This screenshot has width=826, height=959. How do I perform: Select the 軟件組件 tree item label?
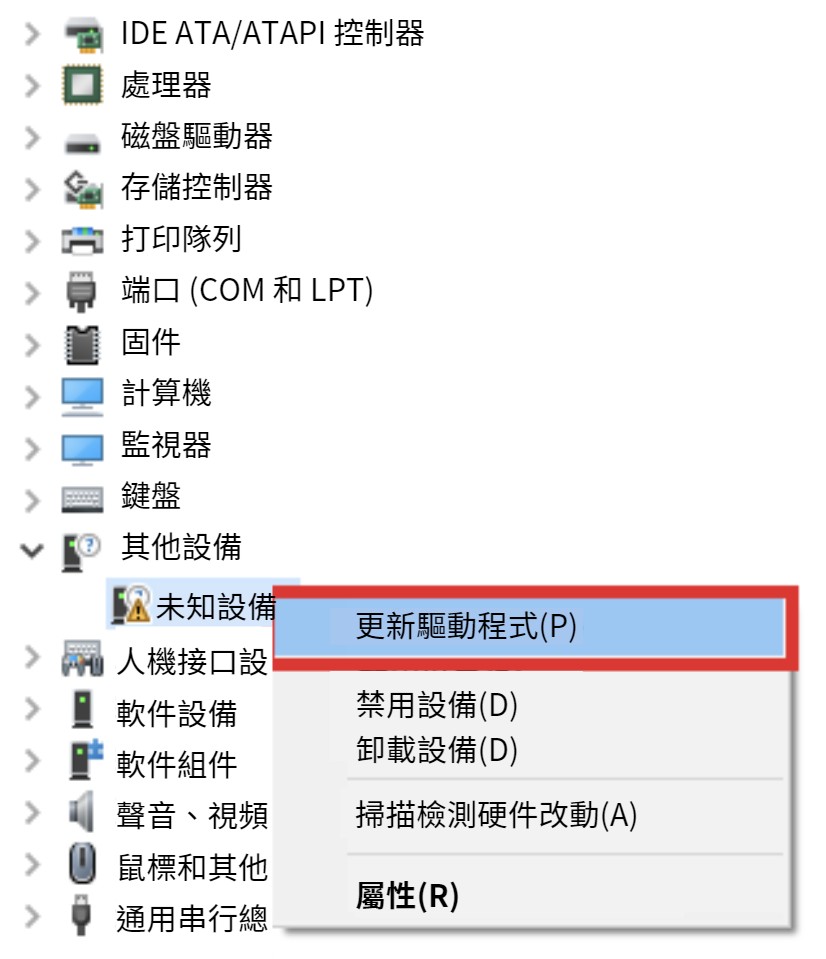(x=177, y=765)
